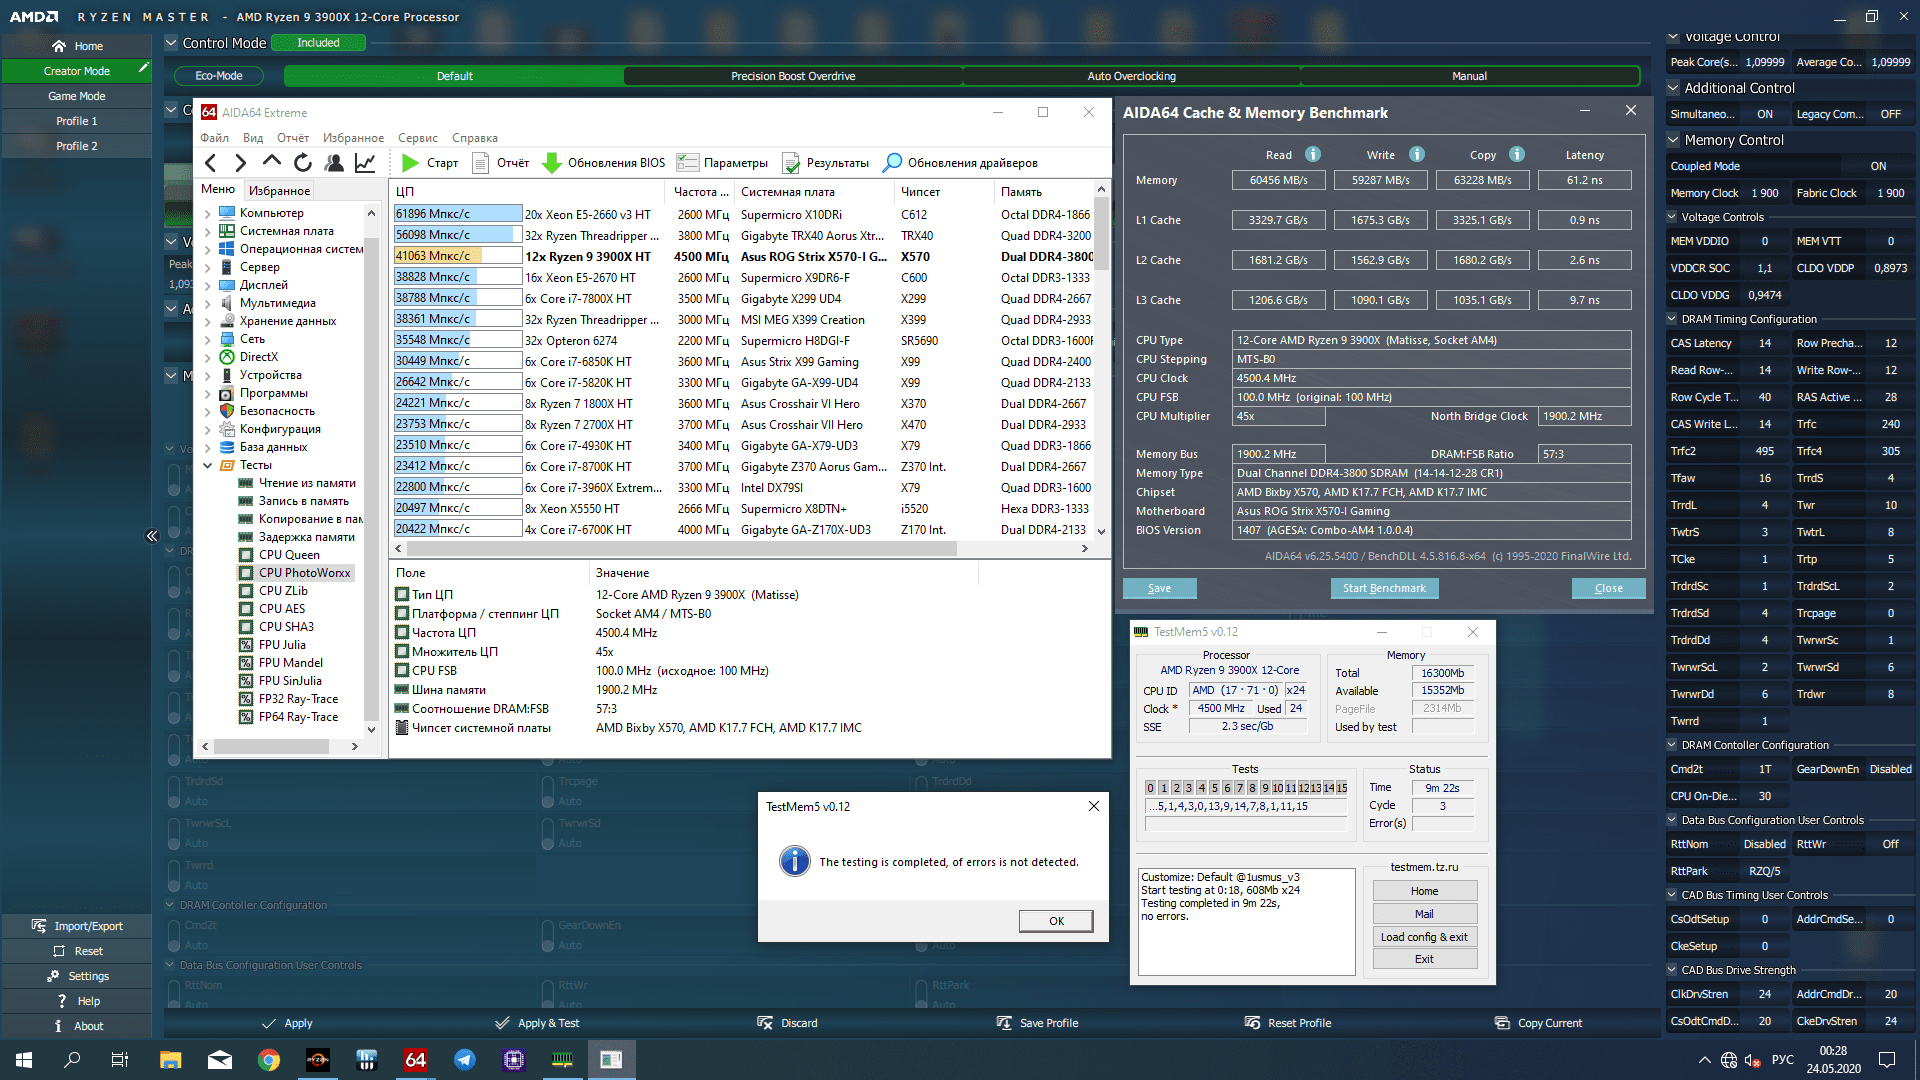Open taskbar search icon

(72, 1060)
